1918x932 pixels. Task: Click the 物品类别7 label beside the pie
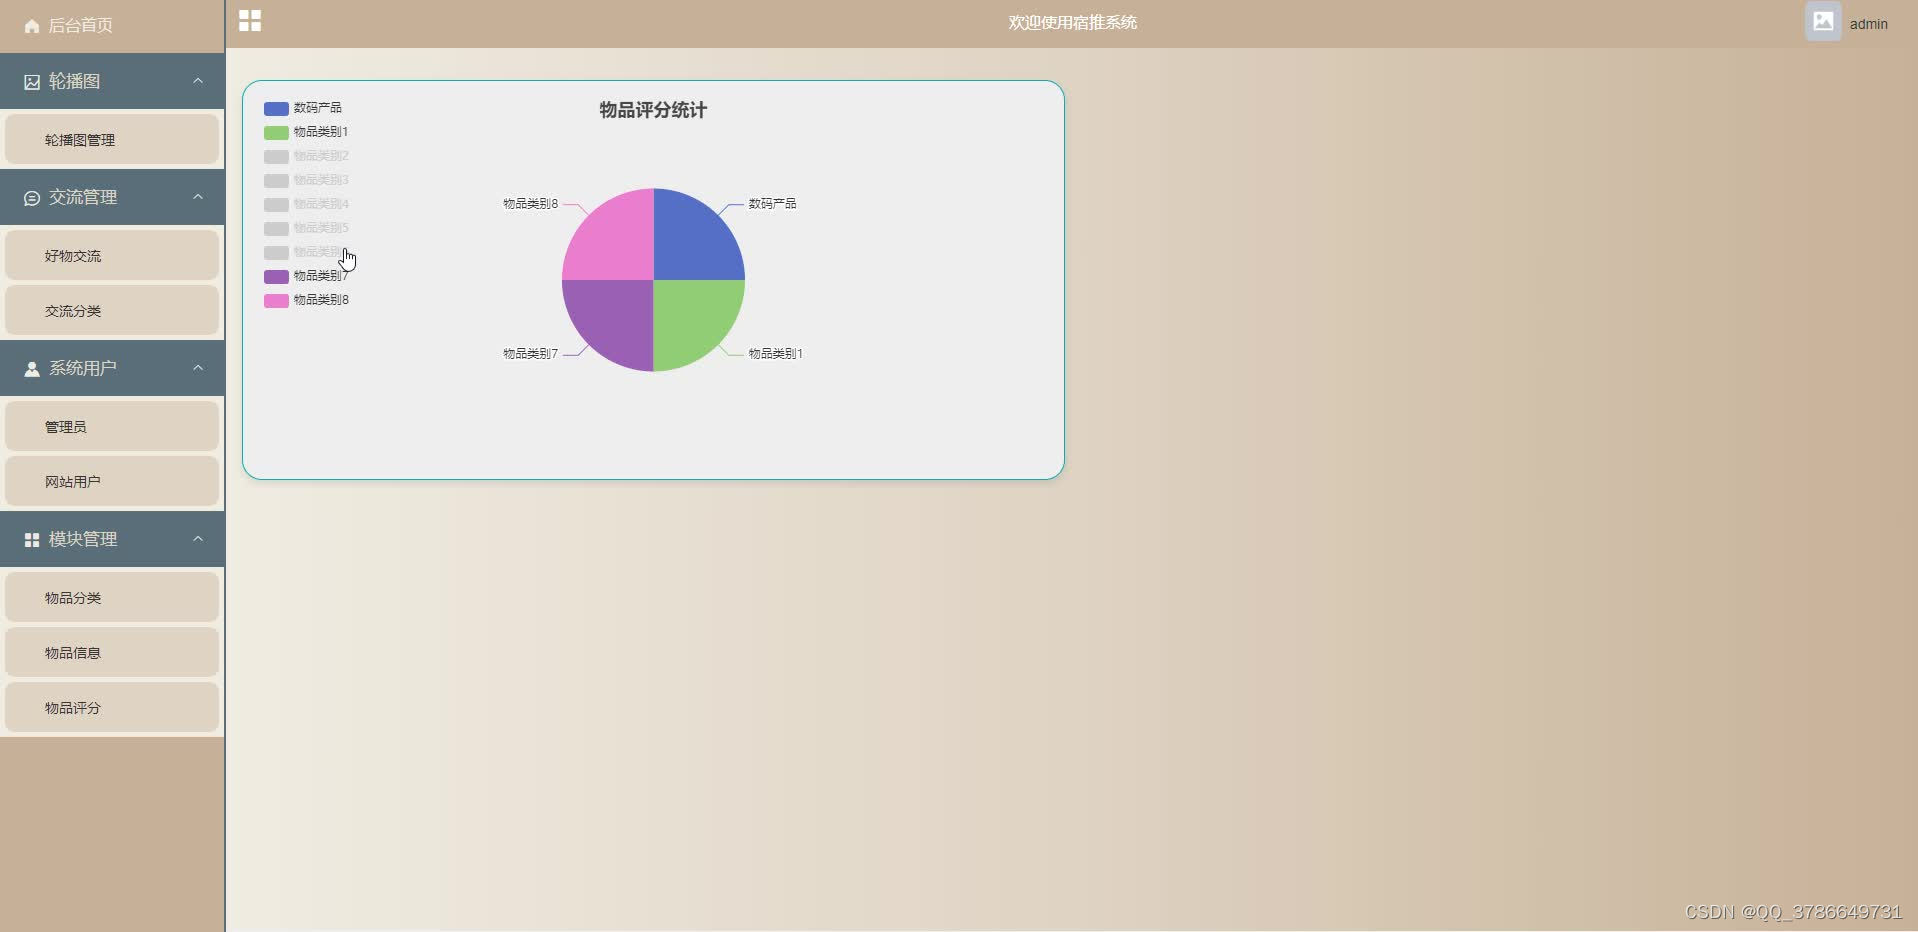click(530, 354)
